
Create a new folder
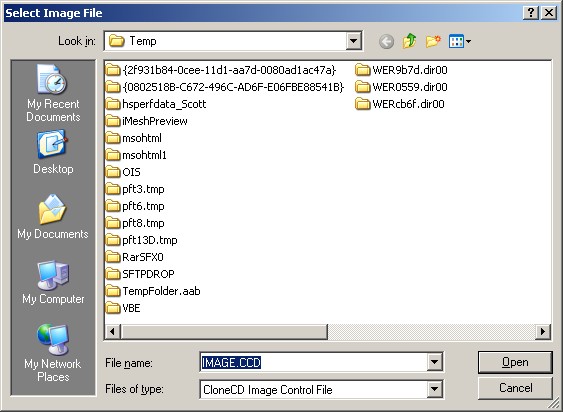(433, 41)
